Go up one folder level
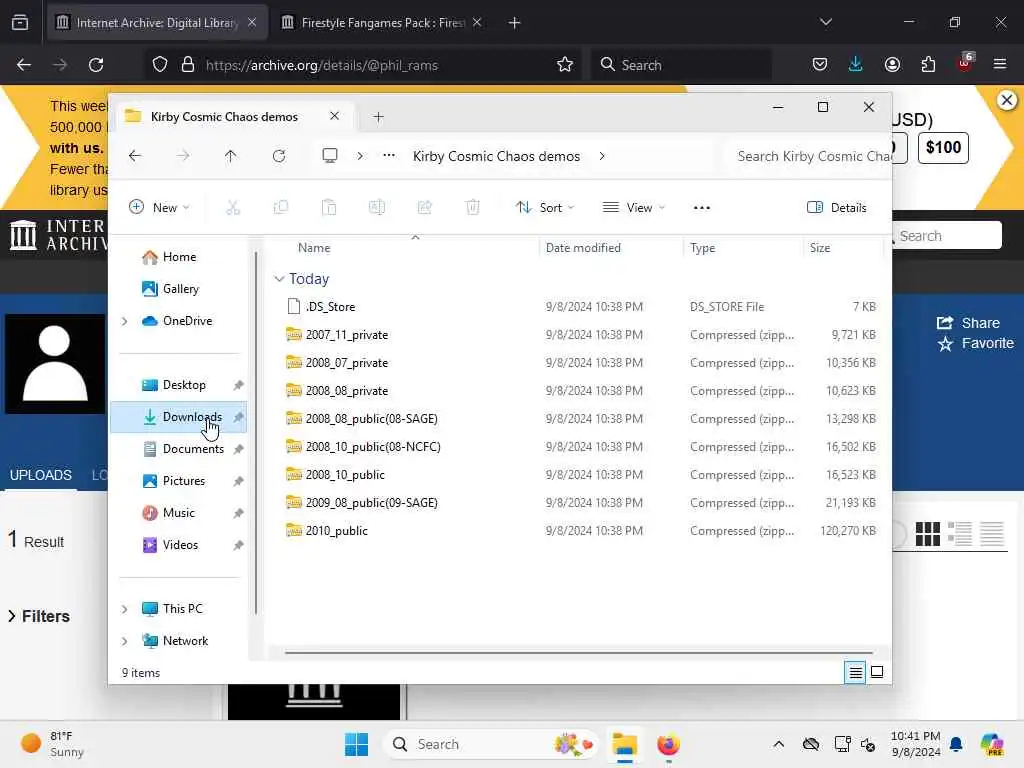The height and width of the screenshot is (768, 1024). click(x=231, y=156)
